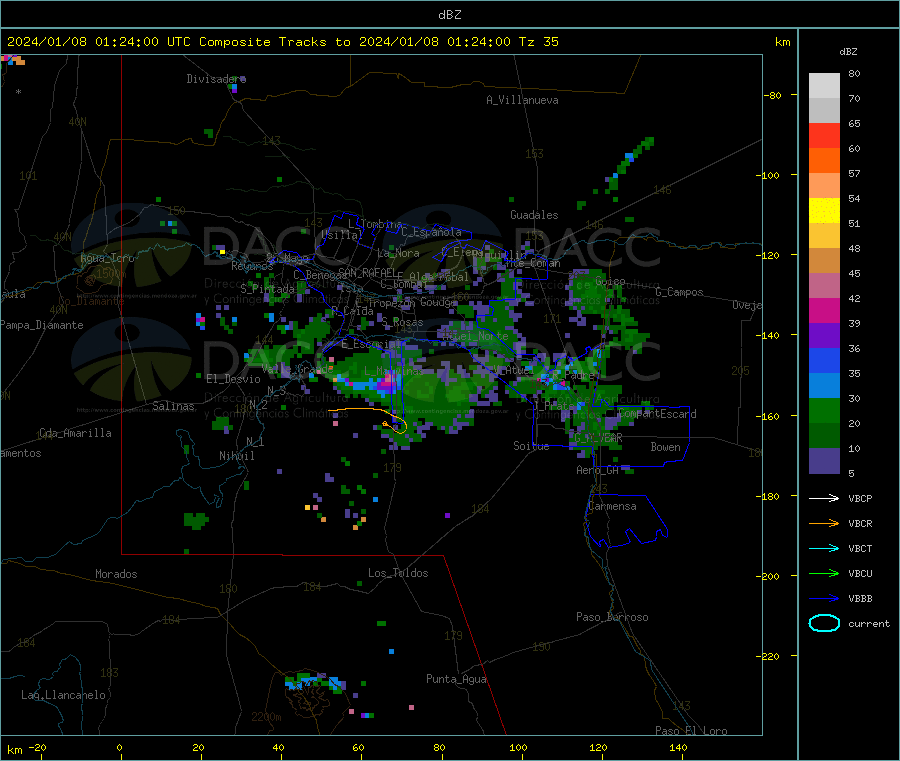Click the green echo blob south of Salinas
The height and width of the screenshot is (761, 900).
pos(196,520)
